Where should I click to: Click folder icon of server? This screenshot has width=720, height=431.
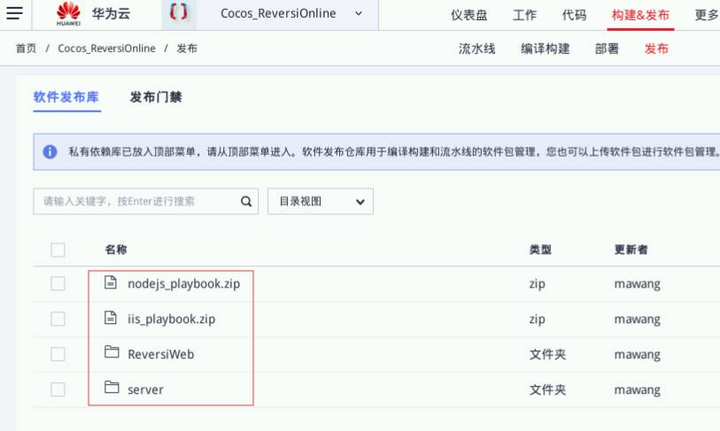click(112, 387)
